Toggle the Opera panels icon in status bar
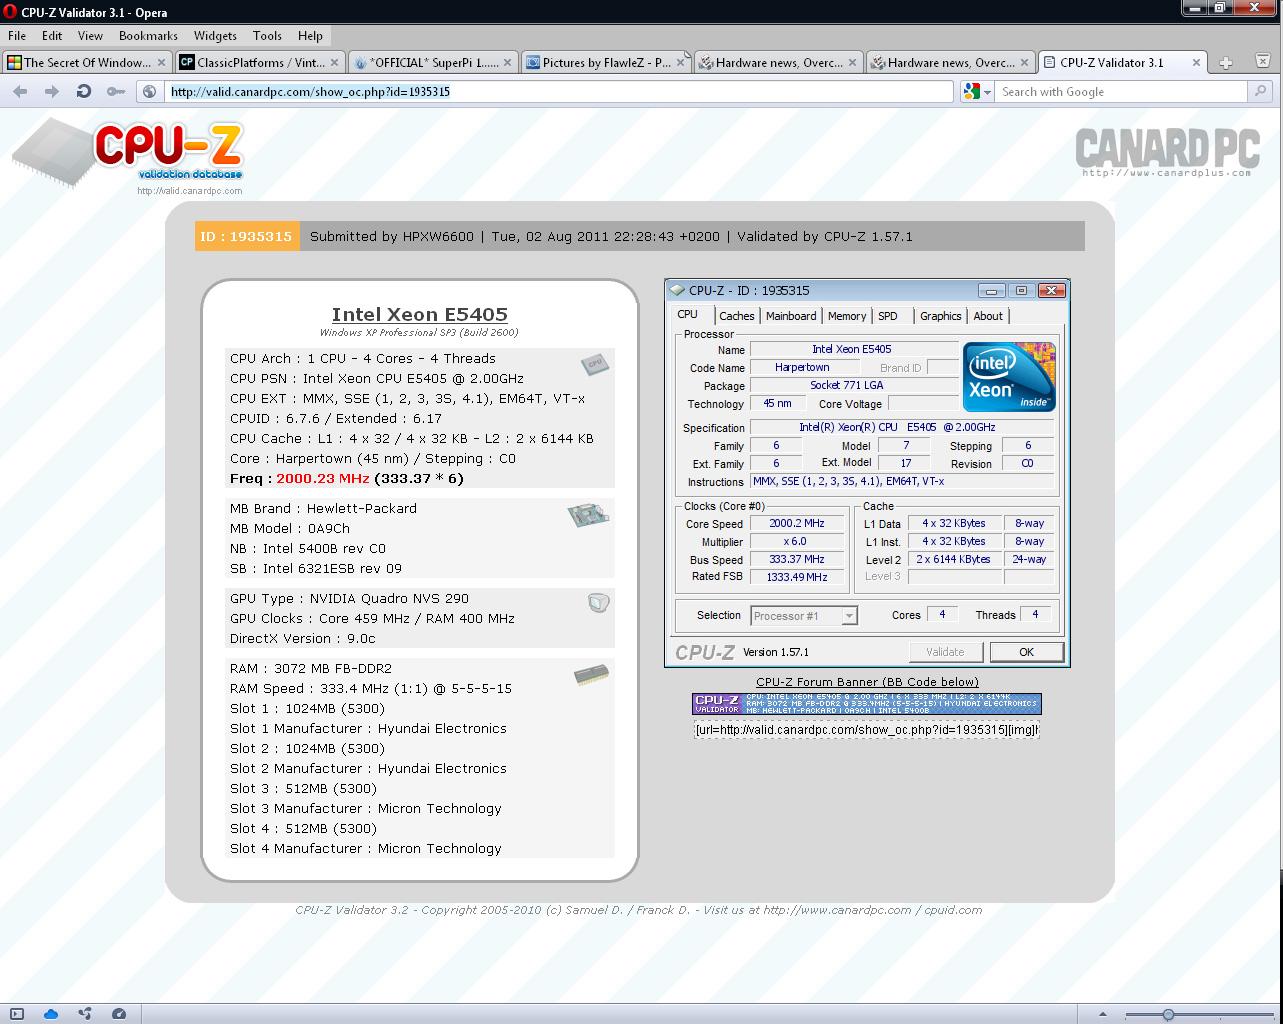 (x=17, y=1013)
